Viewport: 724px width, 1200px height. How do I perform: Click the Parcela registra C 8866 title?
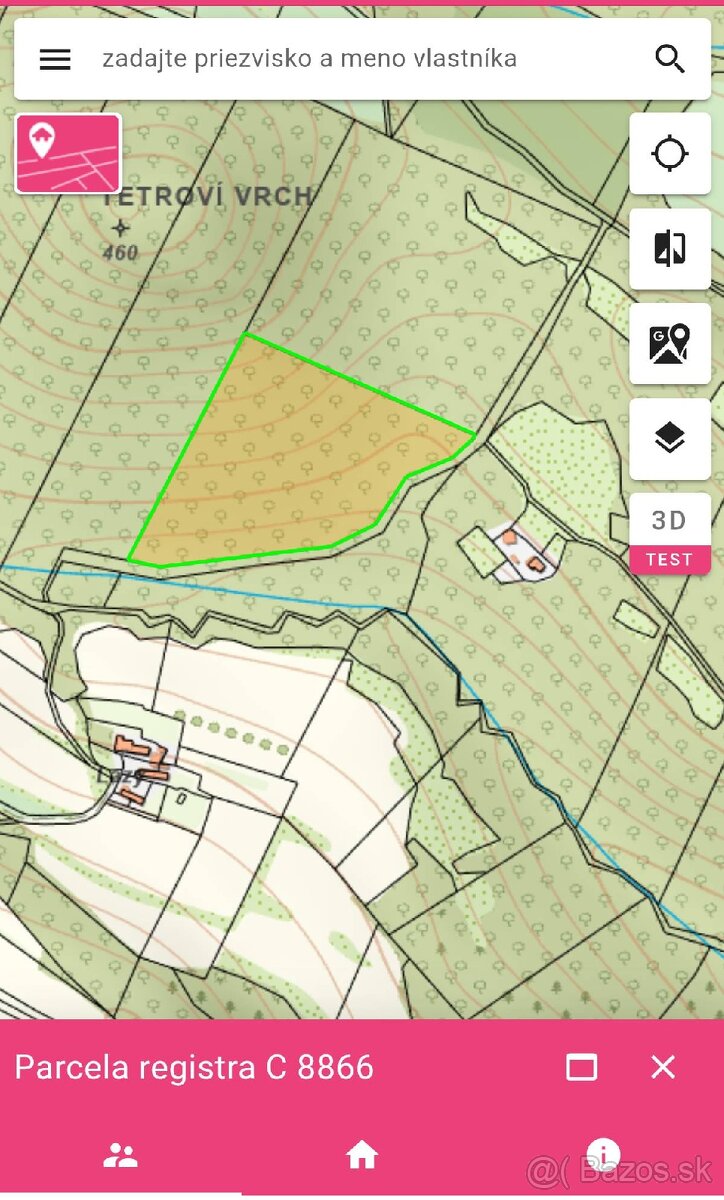point(194,1067)
